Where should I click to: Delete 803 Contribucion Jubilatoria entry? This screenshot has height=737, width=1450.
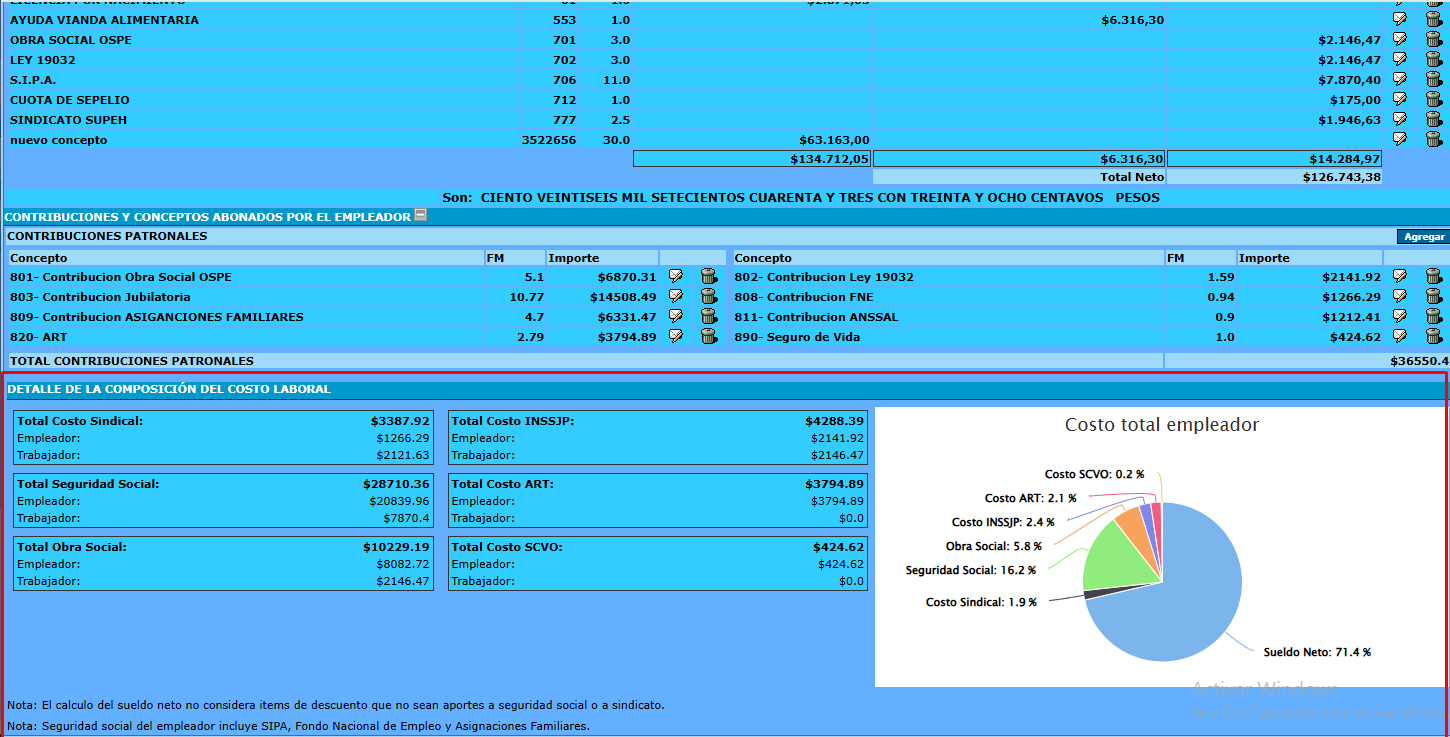[709, 296]
